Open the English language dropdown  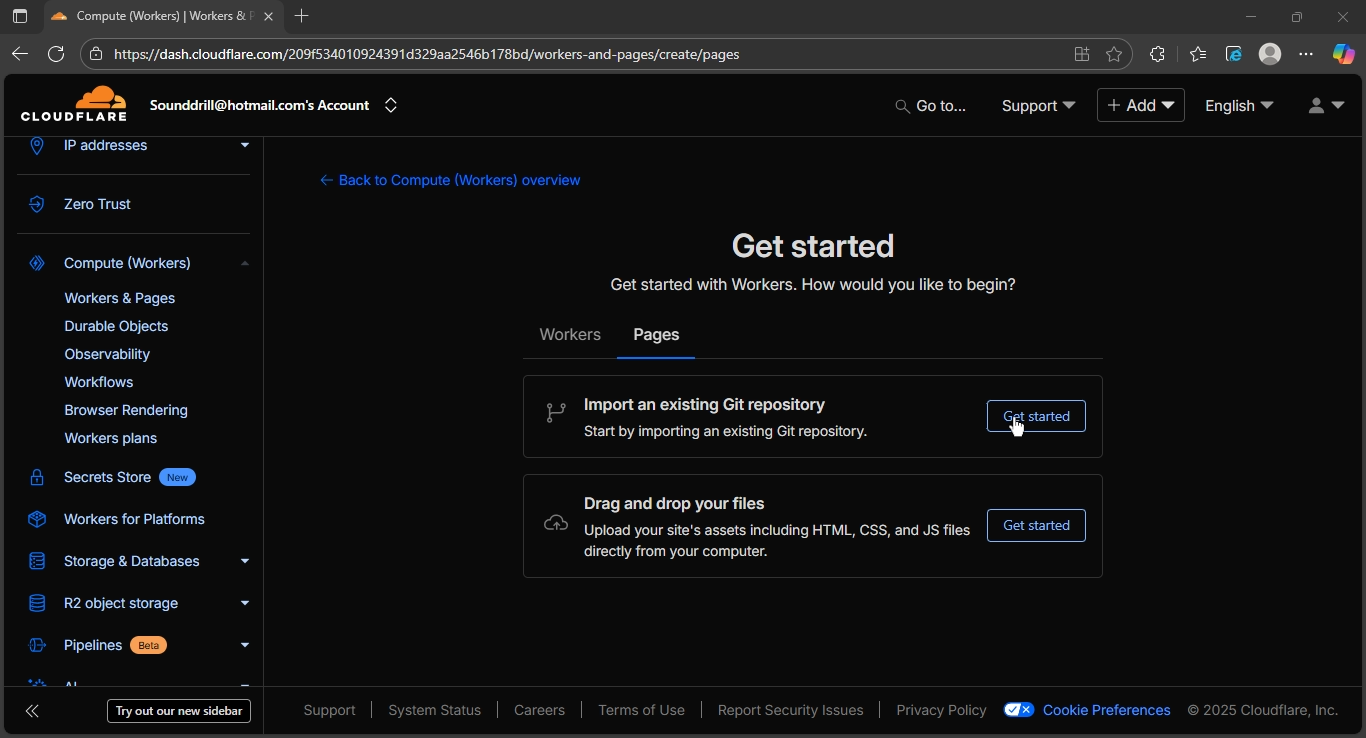pos(1239,106)
